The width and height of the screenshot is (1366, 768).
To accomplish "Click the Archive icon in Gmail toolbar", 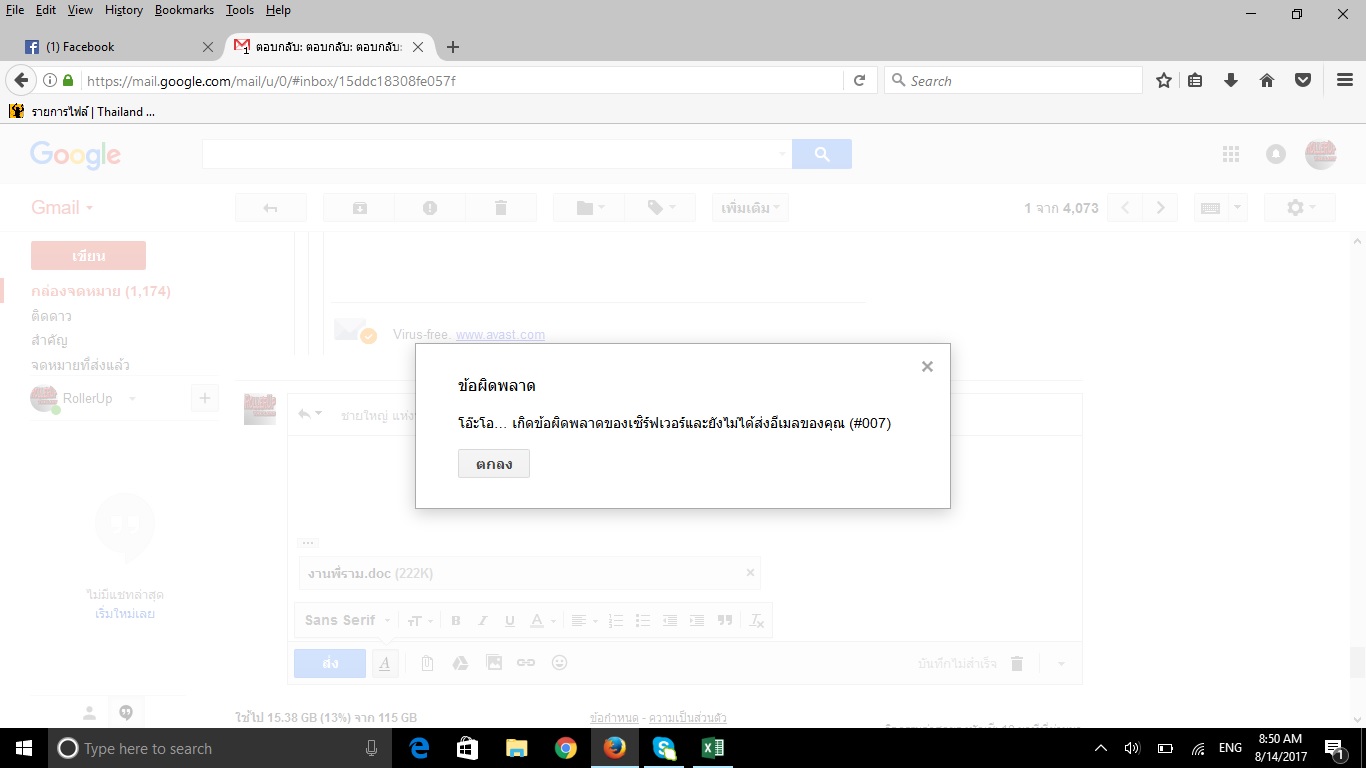I will [359, 208].
